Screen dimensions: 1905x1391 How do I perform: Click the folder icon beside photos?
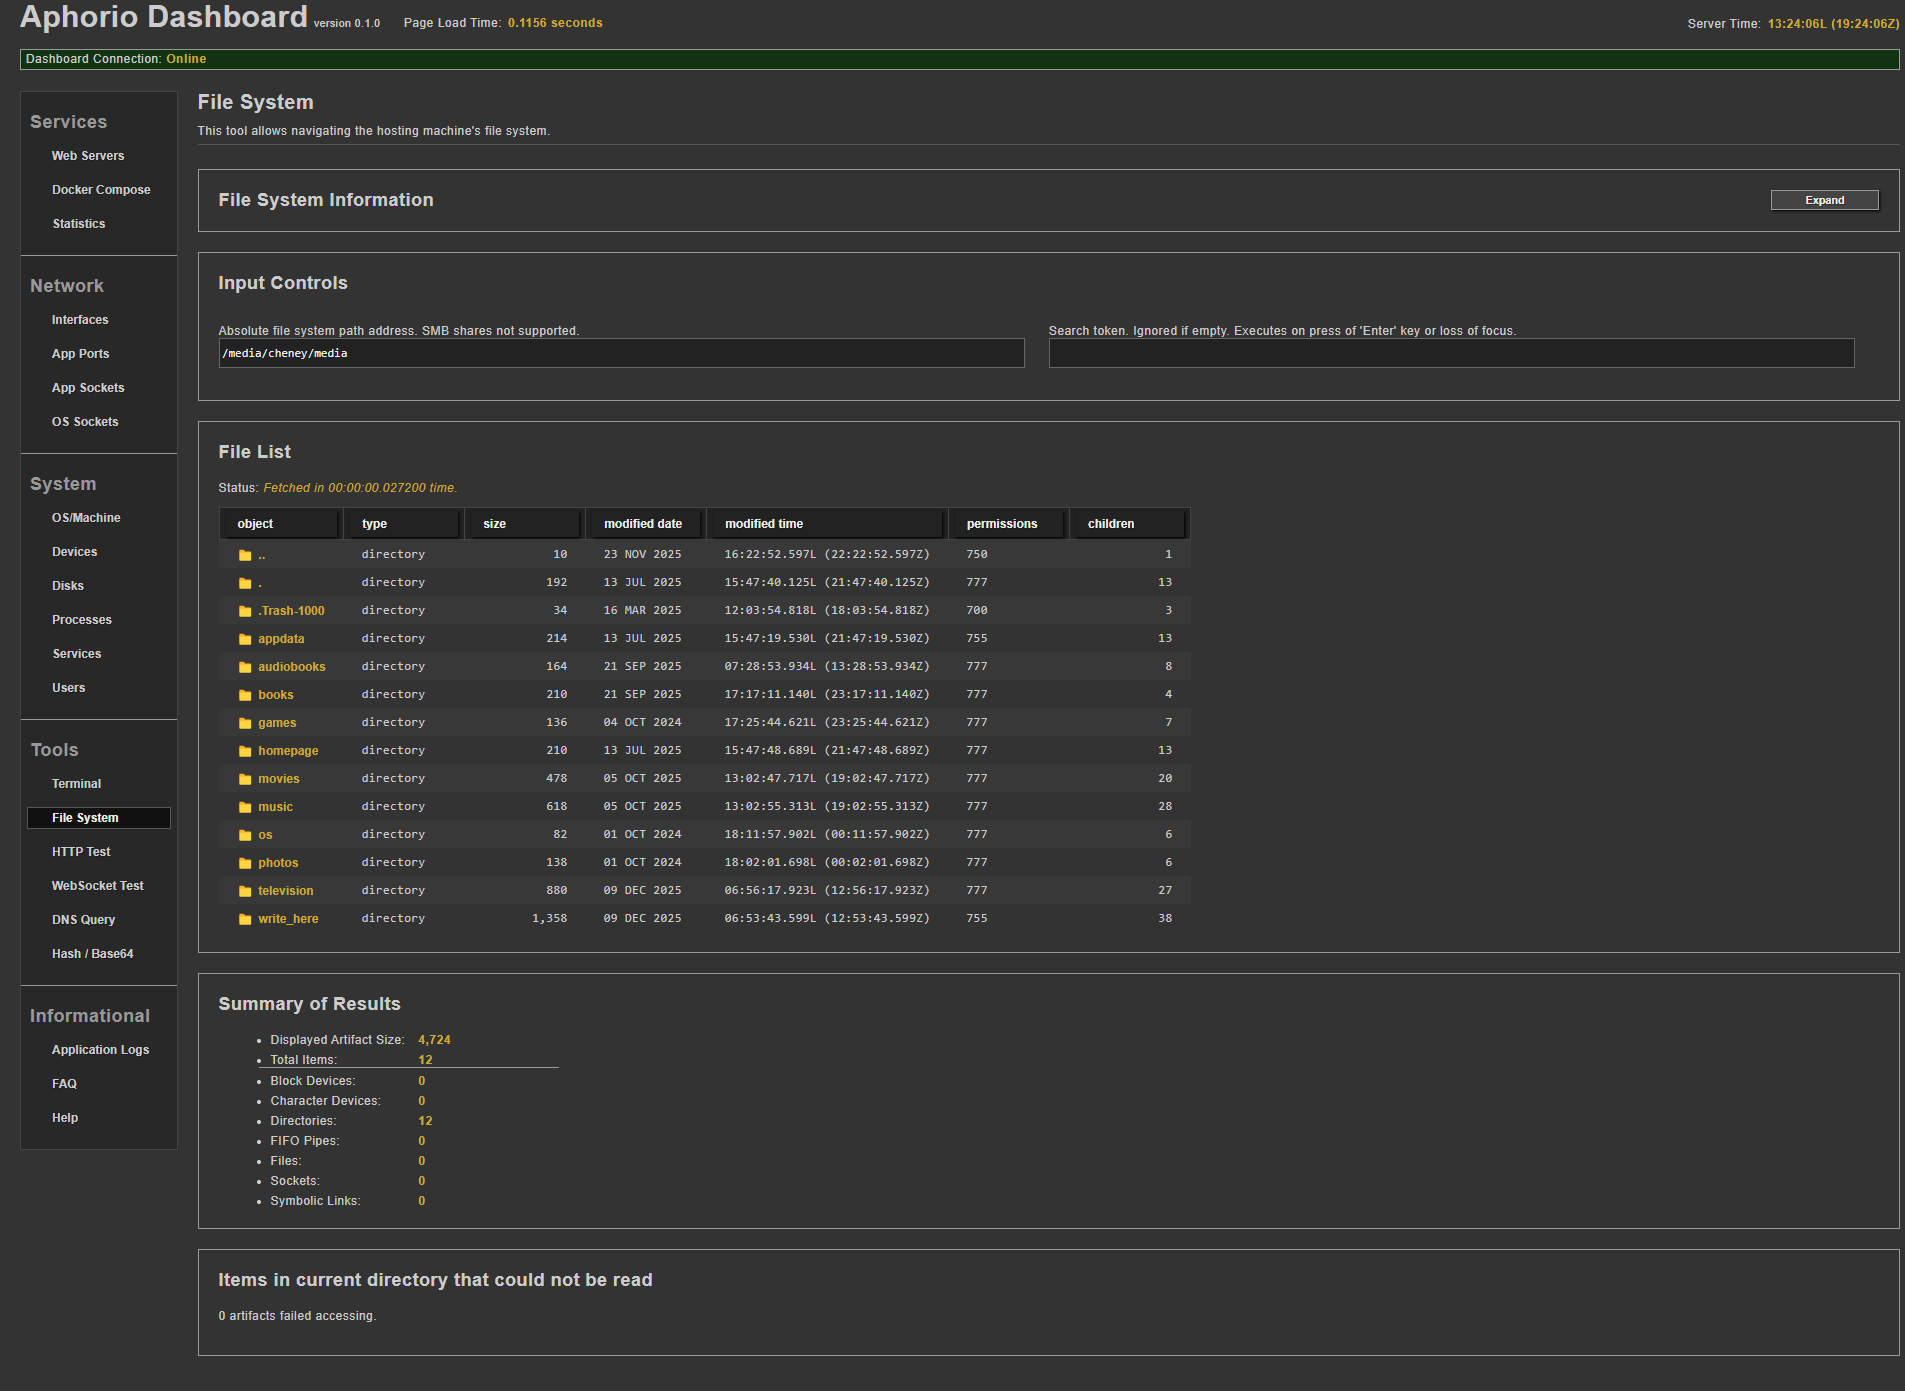tap(245, 863)
